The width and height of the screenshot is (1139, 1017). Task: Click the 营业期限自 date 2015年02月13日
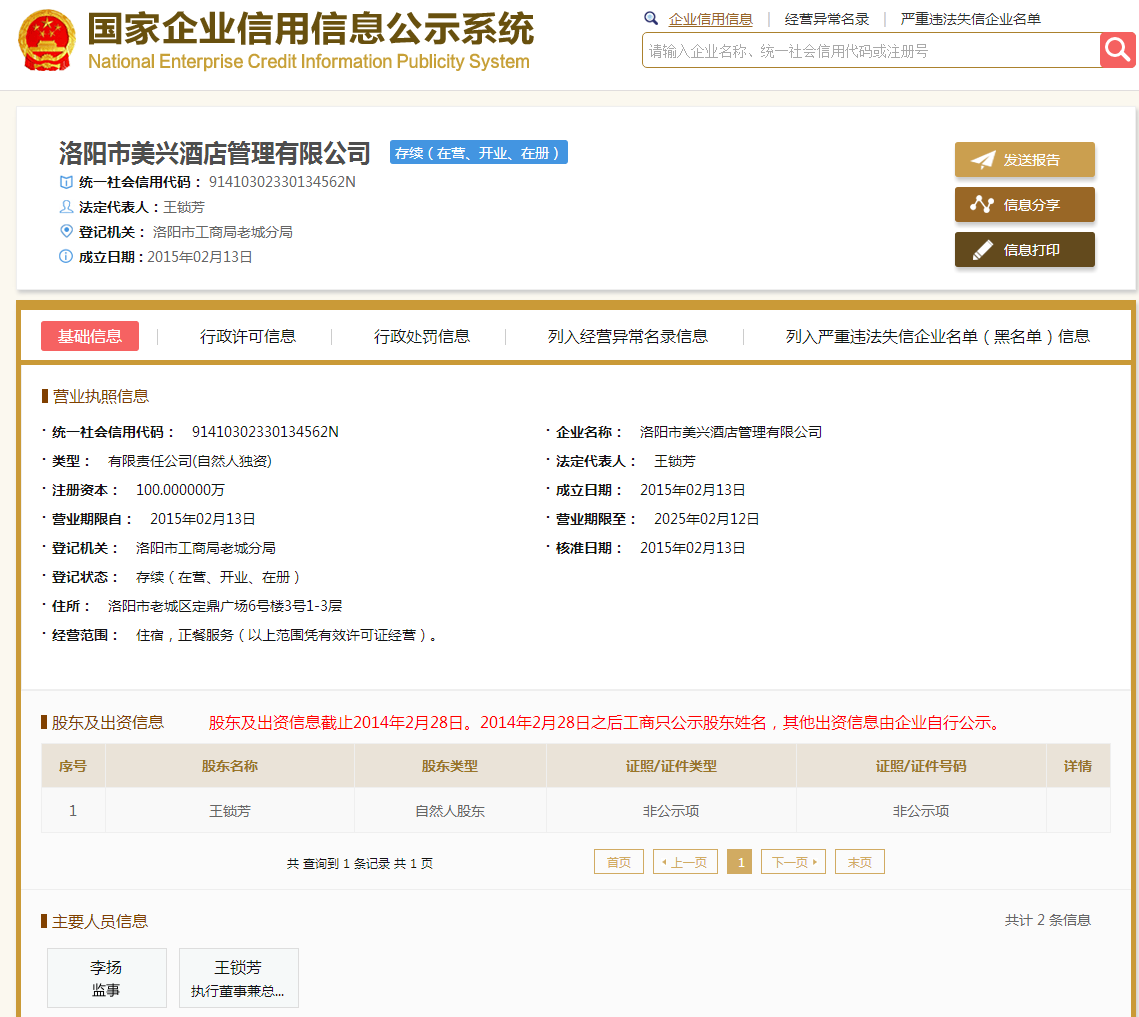tap(203, 519)
